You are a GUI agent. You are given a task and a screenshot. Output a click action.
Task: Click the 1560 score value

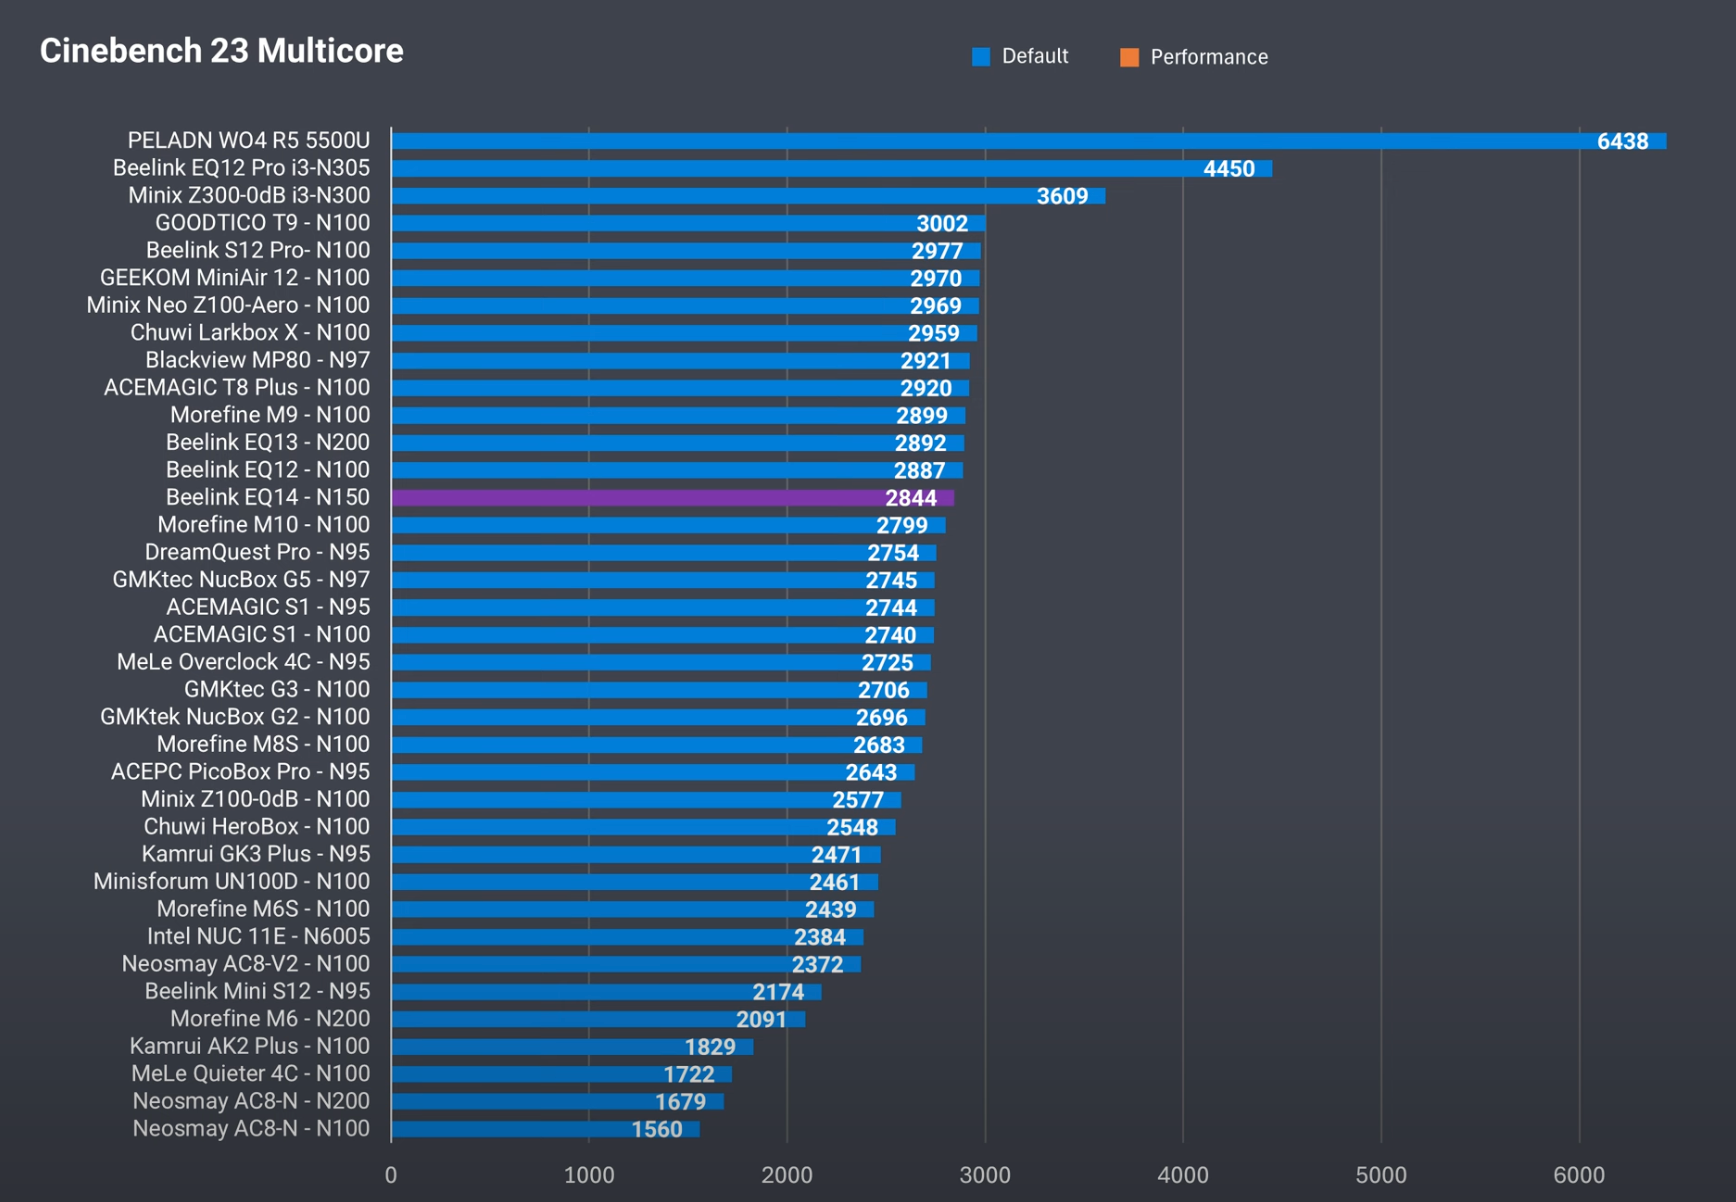tap(657, 1130)
